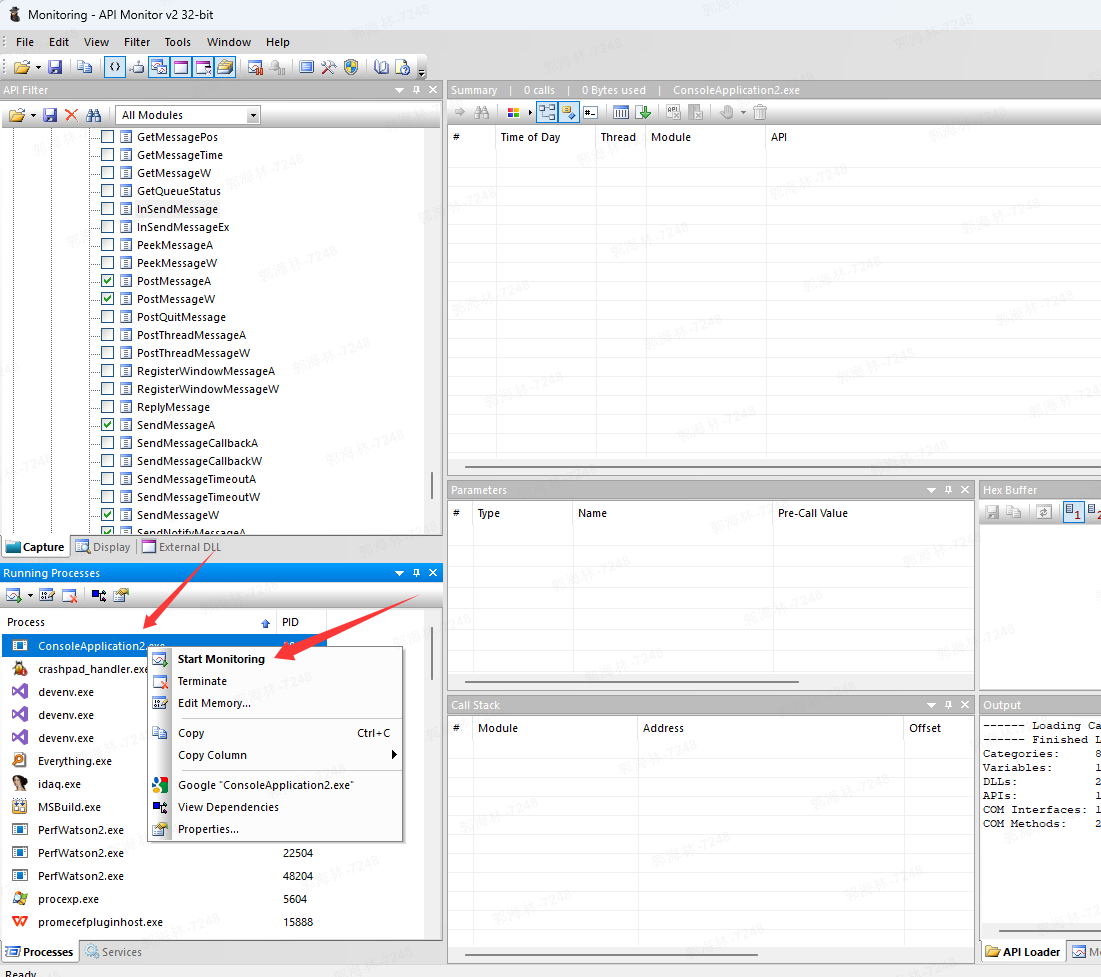Open the File menu
The width and height of the screenshot is (1101, 977).
coord(25,42)
